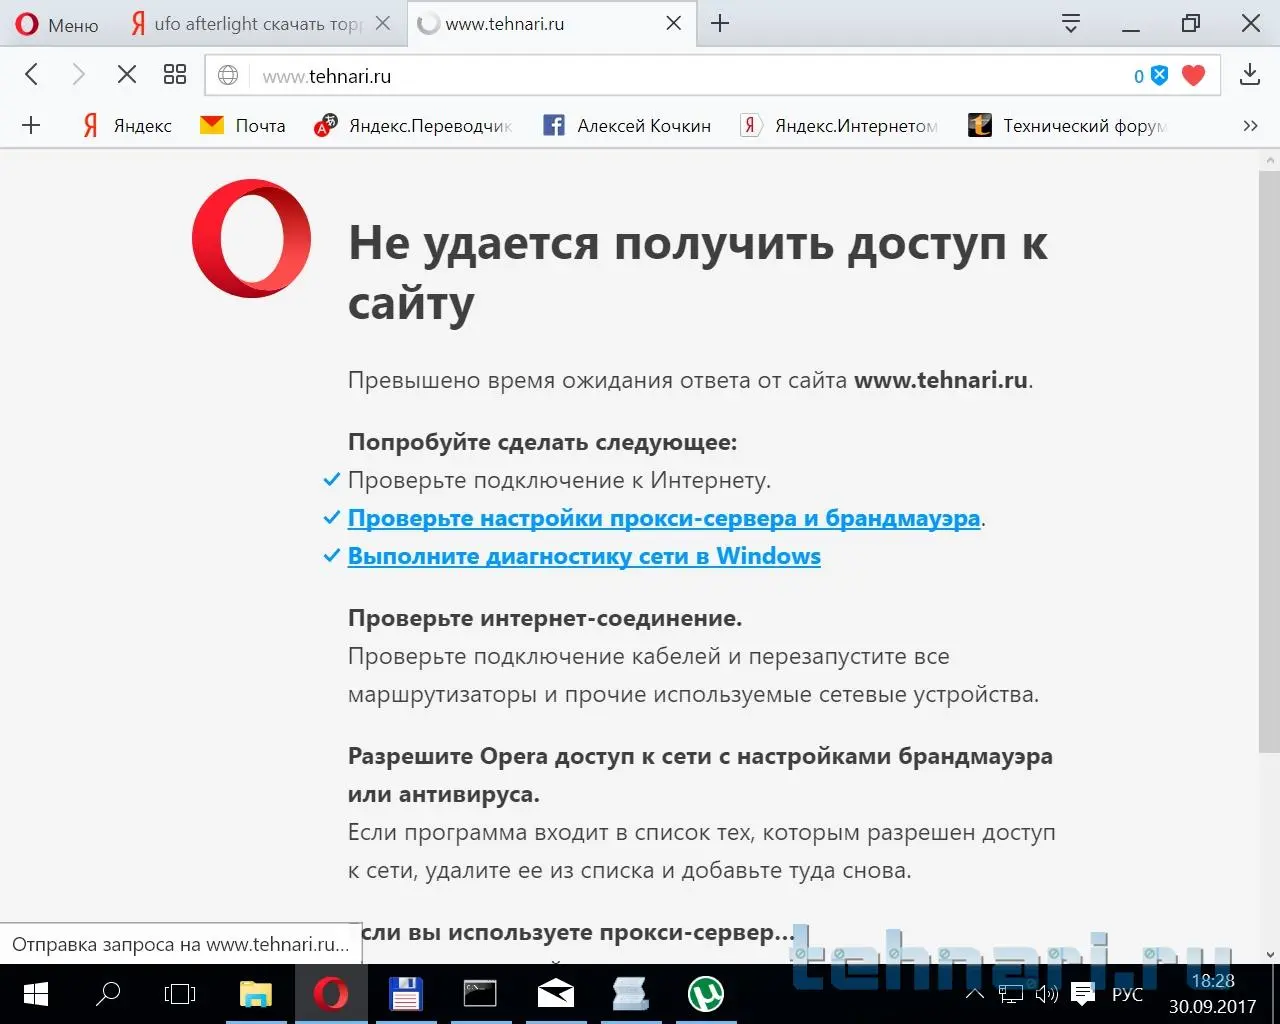Go back to previous page
The image size is (1280, 1024).
[x=32, y=74]
